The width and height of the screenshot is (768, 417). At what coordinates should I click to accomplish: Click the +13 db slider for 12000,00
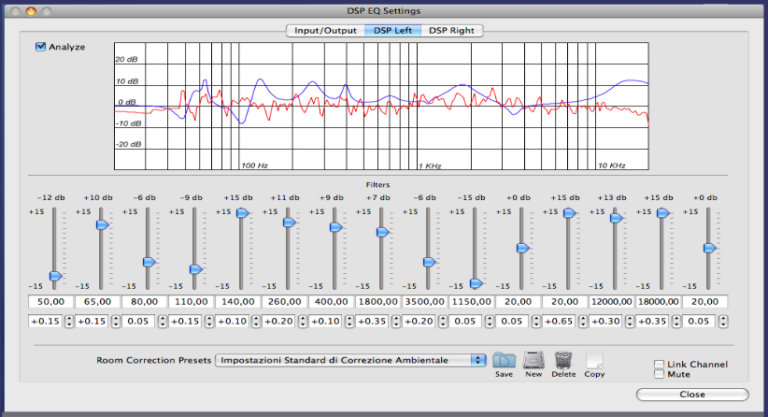pyautogui.click(x=616, y=218)
